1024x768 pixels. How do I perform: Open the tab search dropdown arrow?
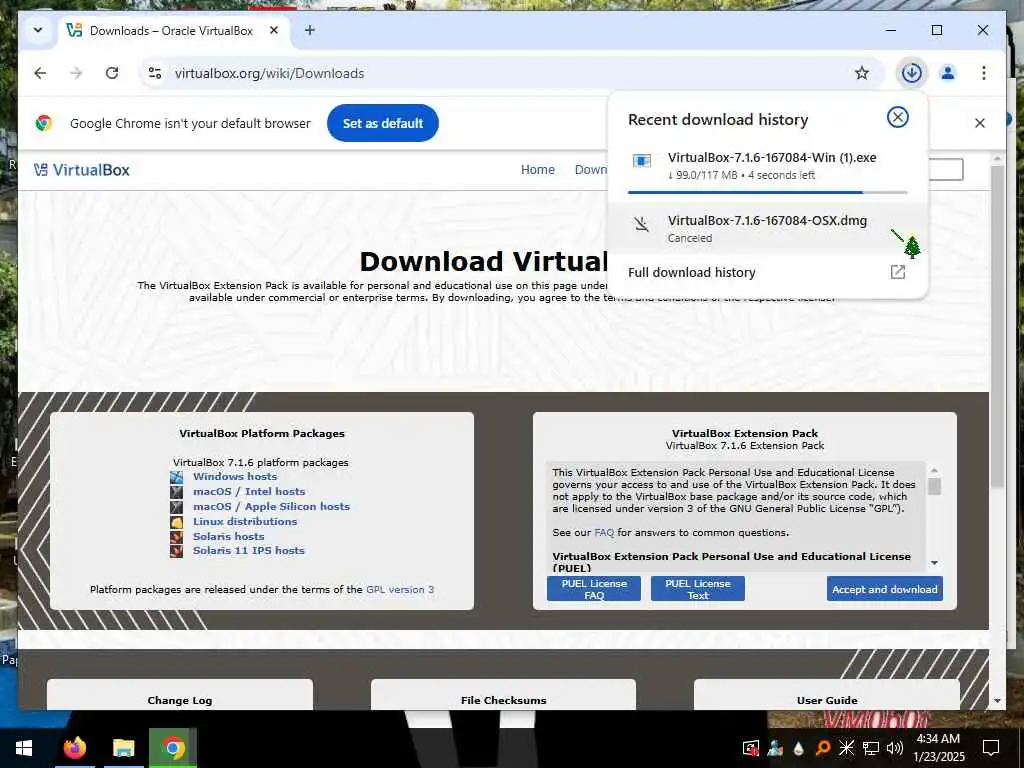point(38,30)
